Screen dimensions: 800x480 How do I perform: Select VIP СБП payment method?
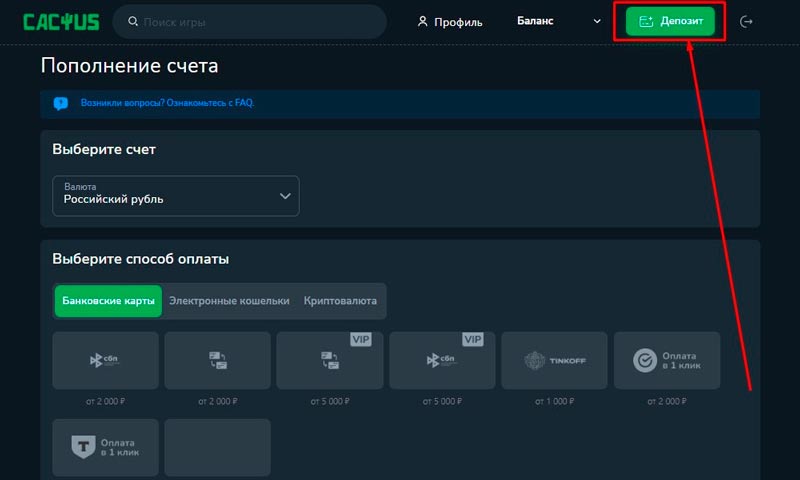click(441, 360)
